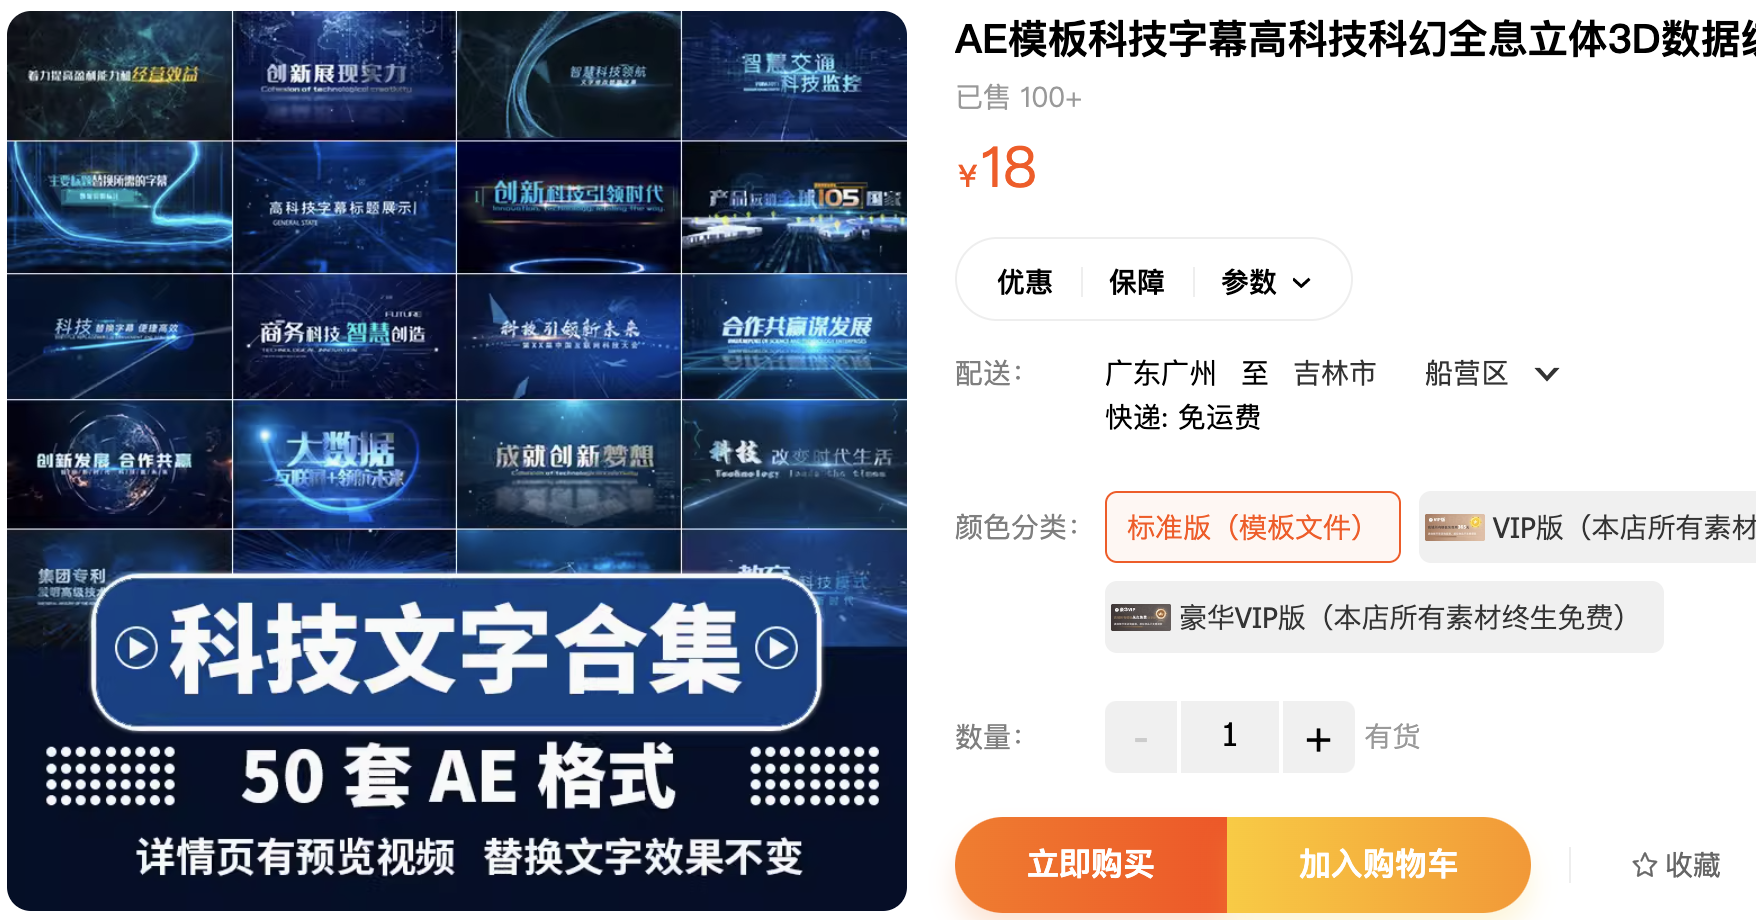This screenshot has width=1756, height=920.
Task: Open the 优惠 tab
Action: click(x=1025, y=282)
